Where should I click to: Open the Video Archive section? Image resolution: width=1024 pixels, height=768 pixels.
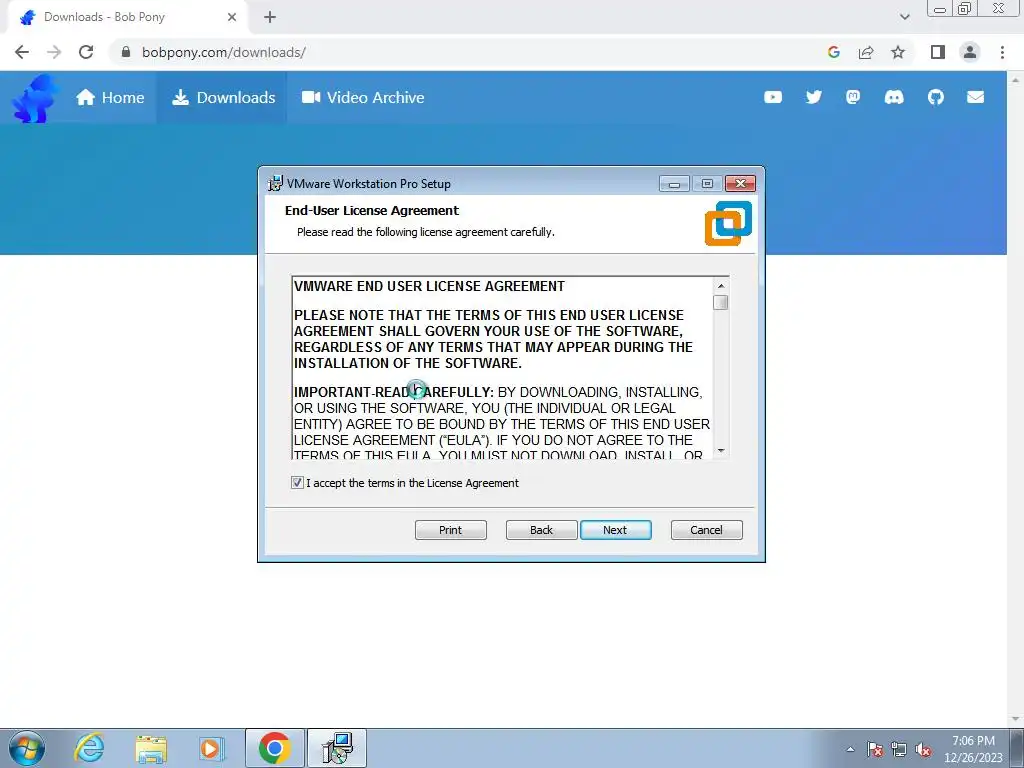click(x=363, y=97)
